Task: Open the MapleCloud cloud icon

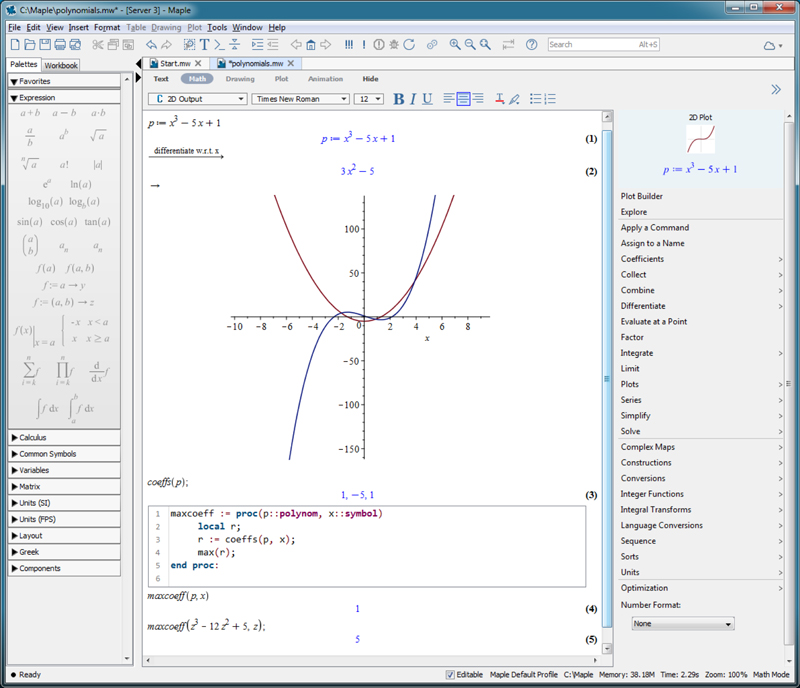Action: (x=770, y=45)
